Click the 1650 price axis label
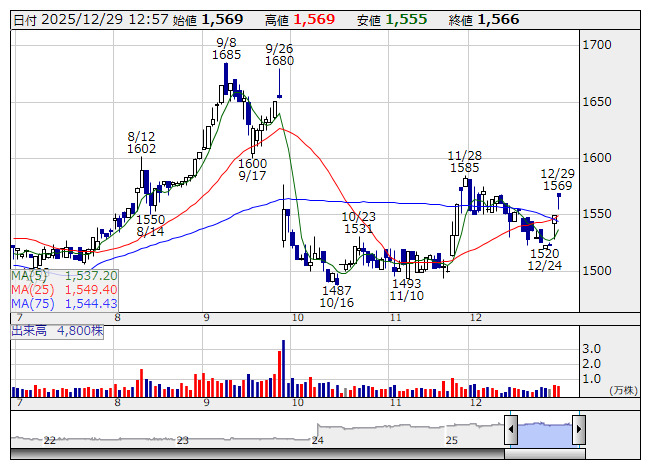This screenshot has height=470, width=653. 597,102
